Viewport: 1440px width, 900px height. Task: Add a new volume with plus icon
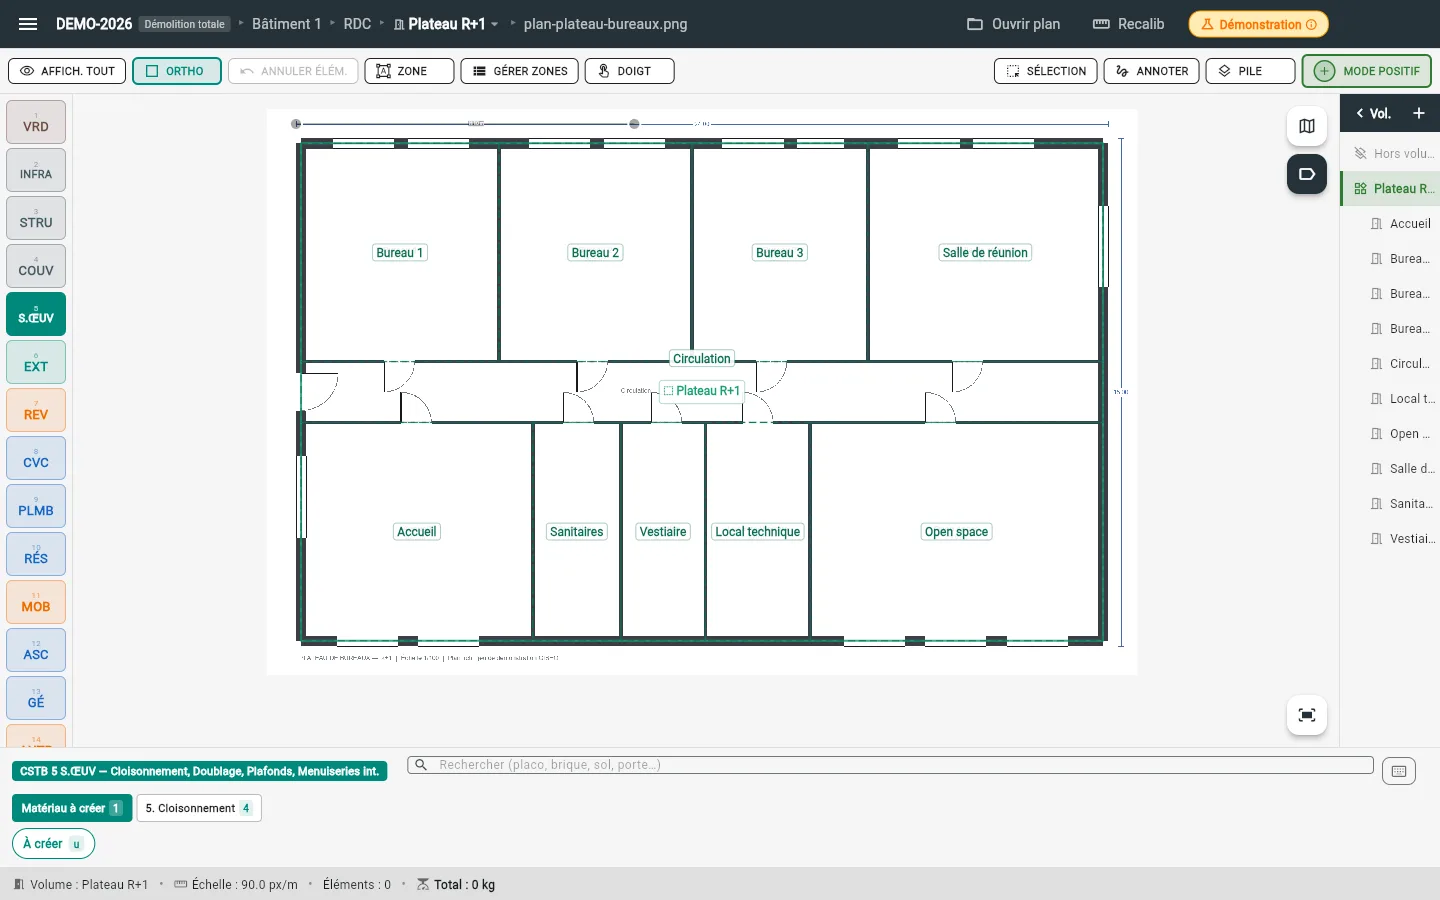point(1418,113)
